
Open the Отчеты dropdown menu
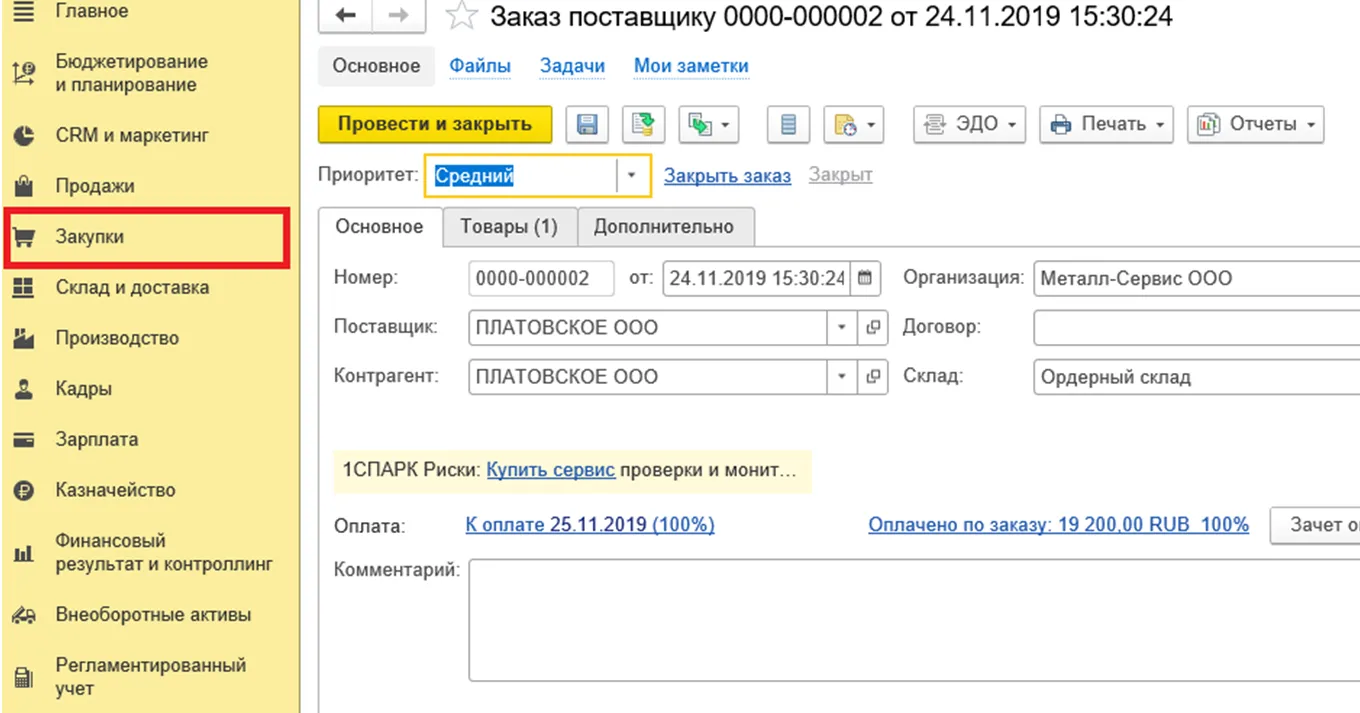tap(1255, 125)
